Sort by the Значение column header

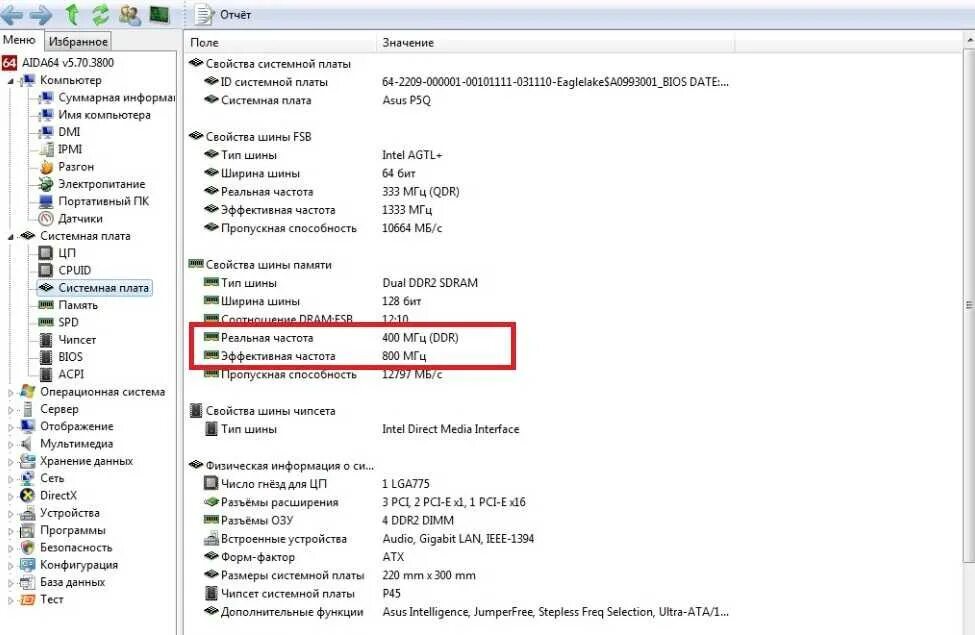pos(555,42)
